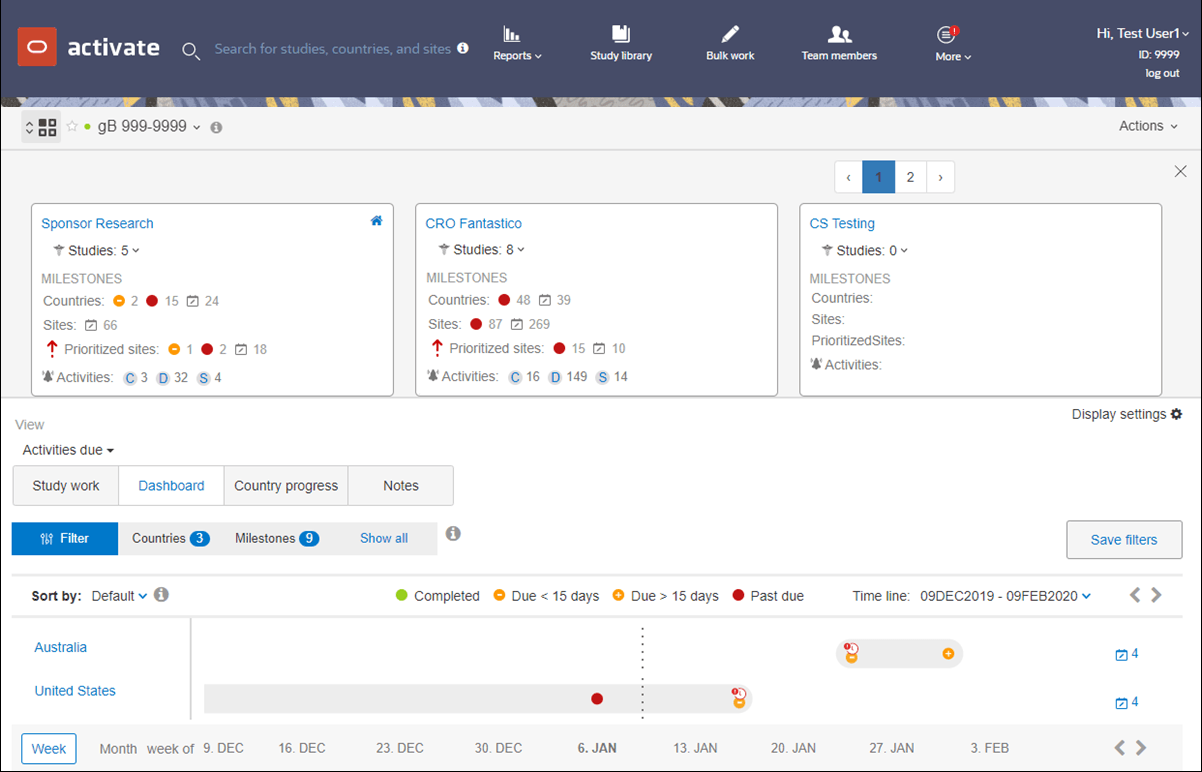Star the gB 999-9999 study favorite

(x=72, y=126)
